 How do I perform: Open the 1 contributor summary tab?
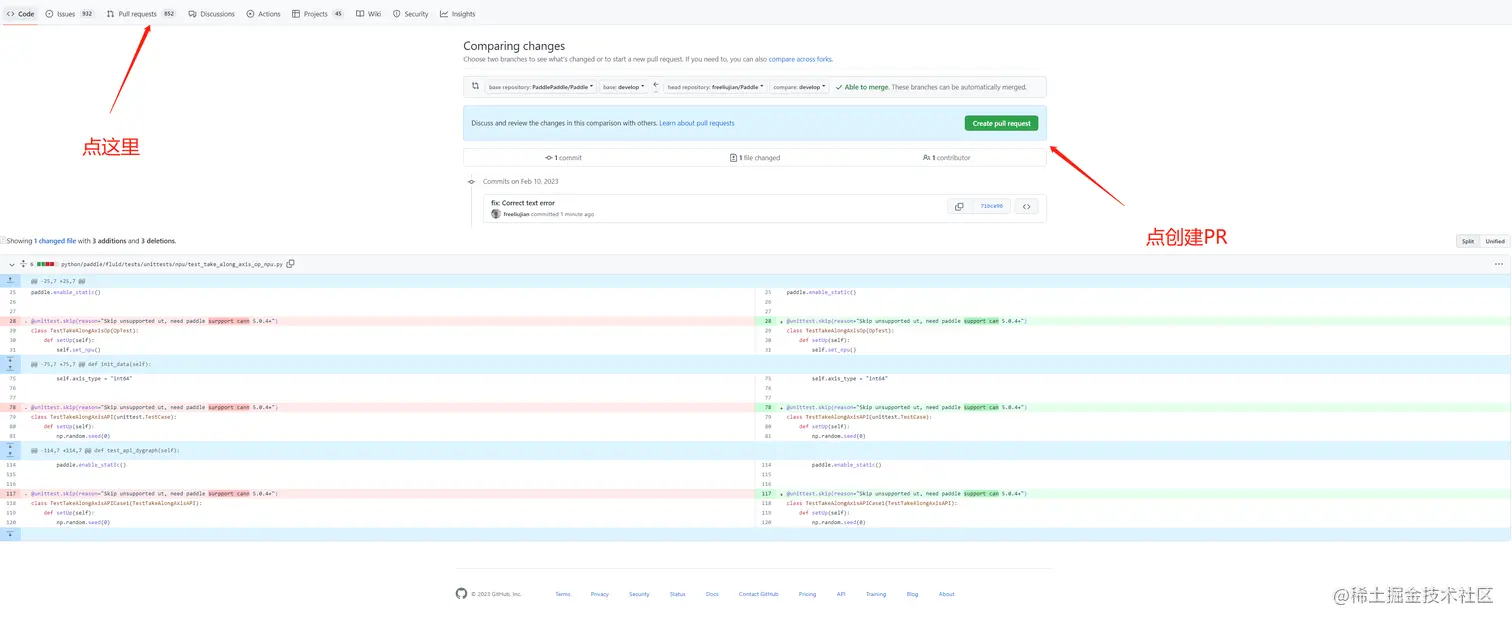[946, 157]
